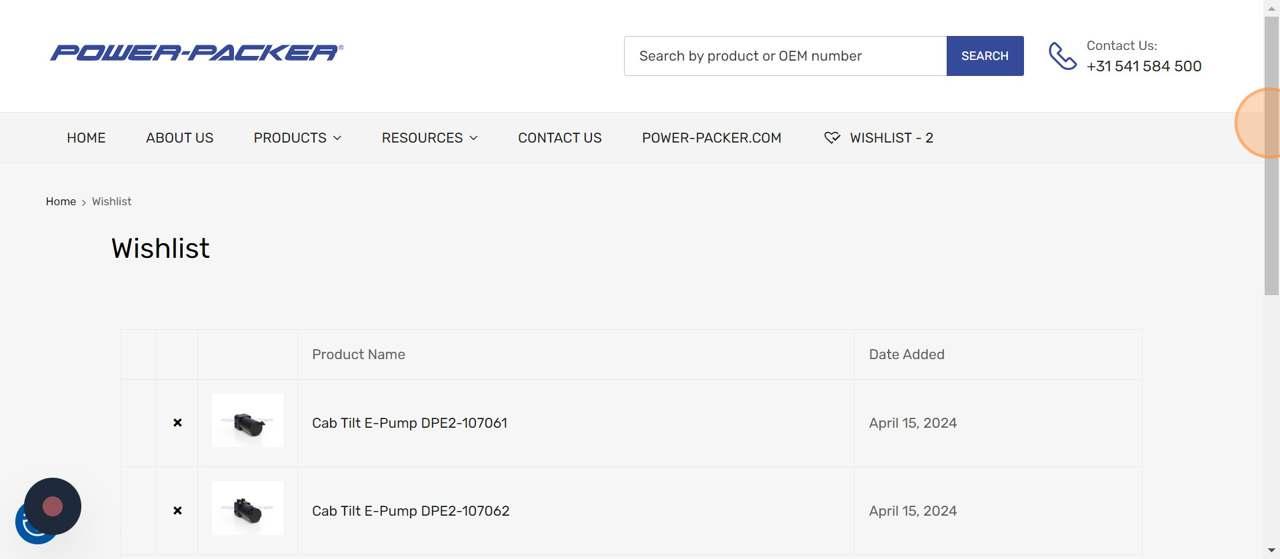Screen dimensions: 1280x559
Task: Click the wishlist heart icon
Action: 832,138
